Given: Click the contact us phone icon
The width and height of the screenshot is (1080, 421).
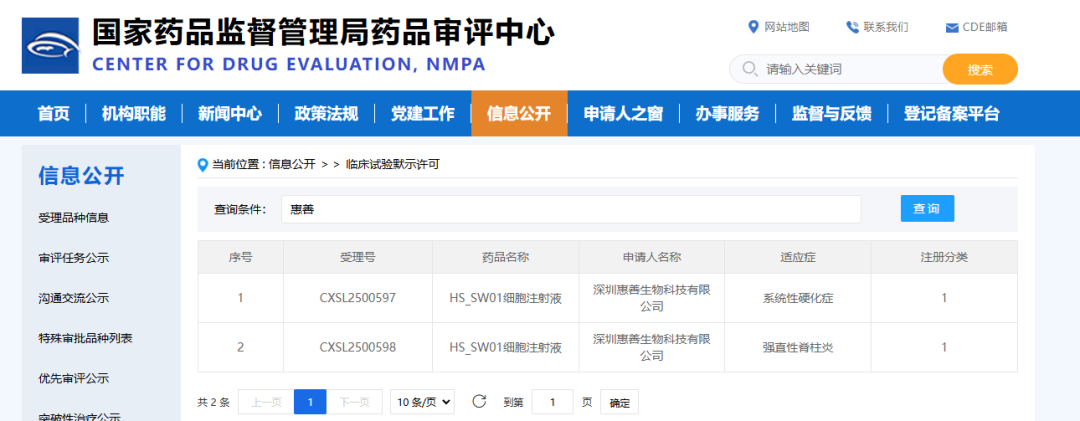Looking at the screenshot, I should point(852,27).
